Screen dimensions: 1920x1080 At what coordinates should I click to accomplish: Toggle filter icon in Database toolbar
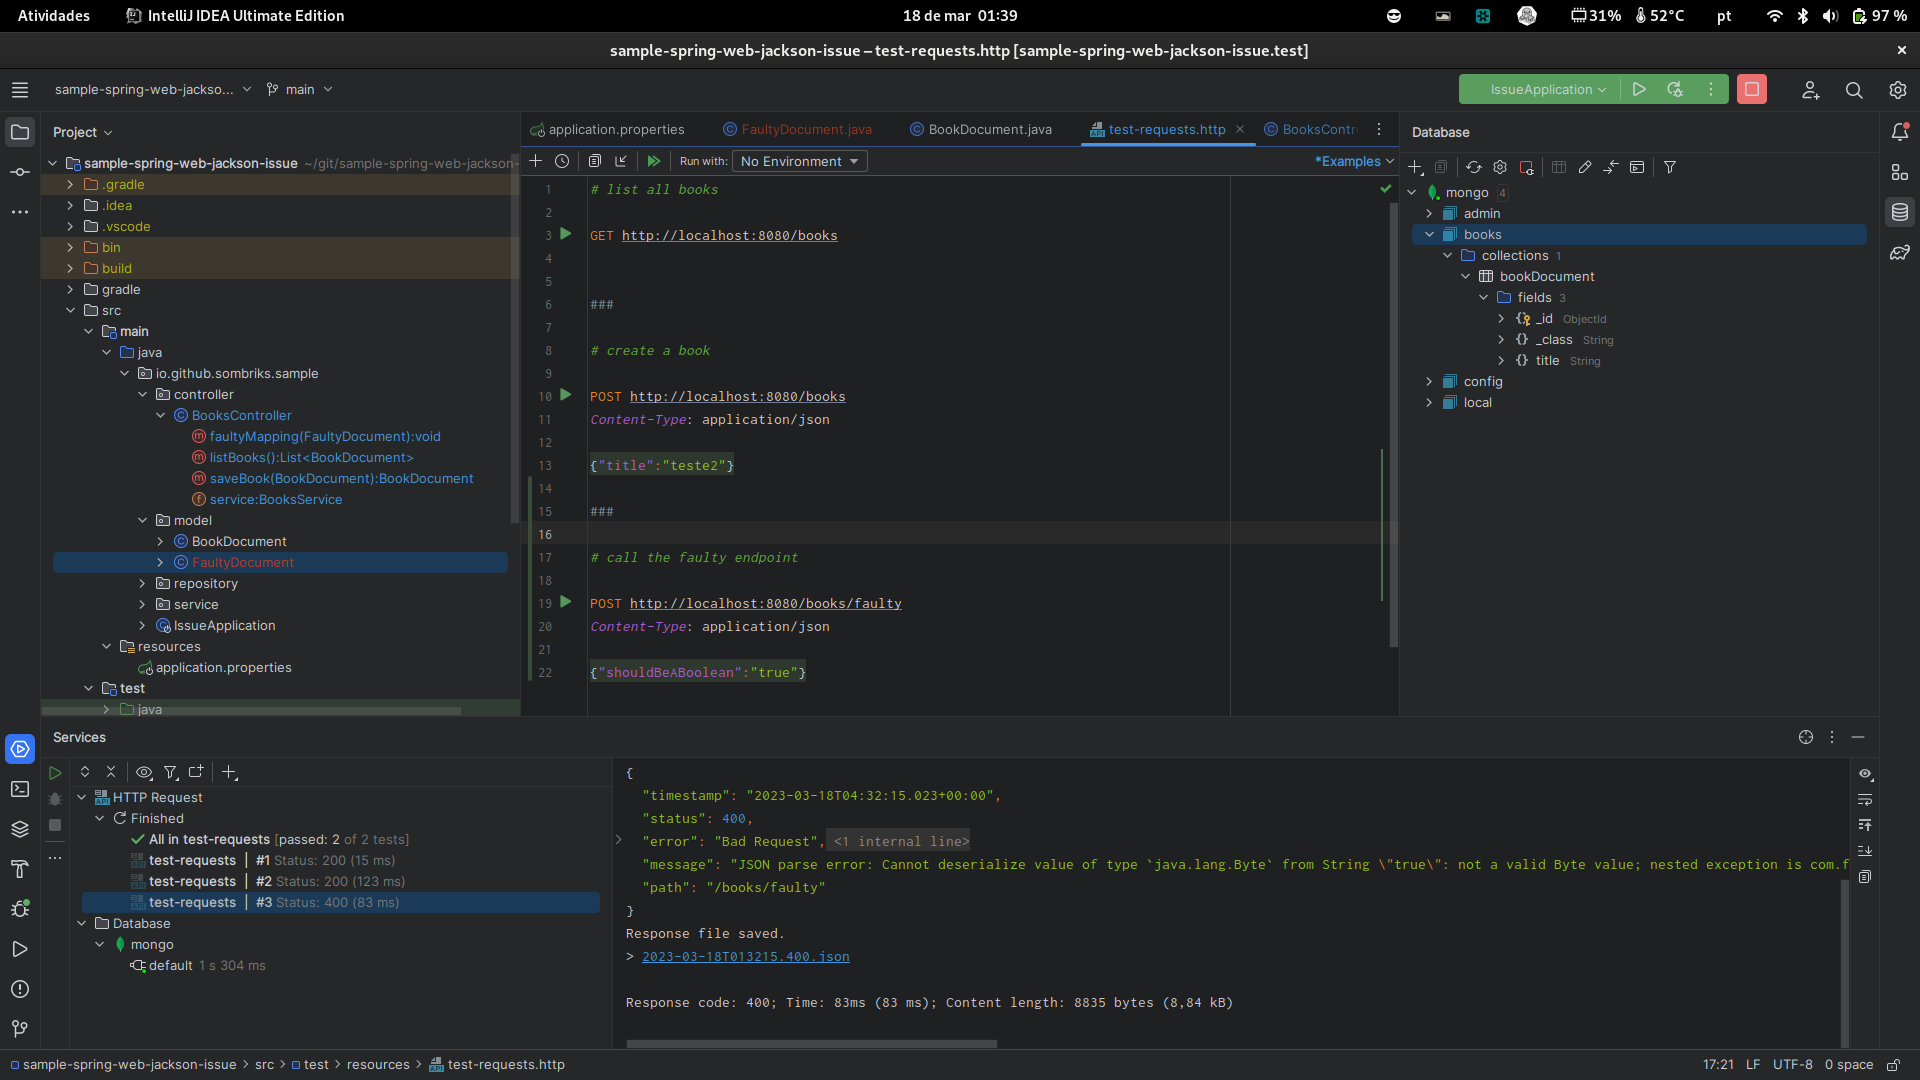1670,167
